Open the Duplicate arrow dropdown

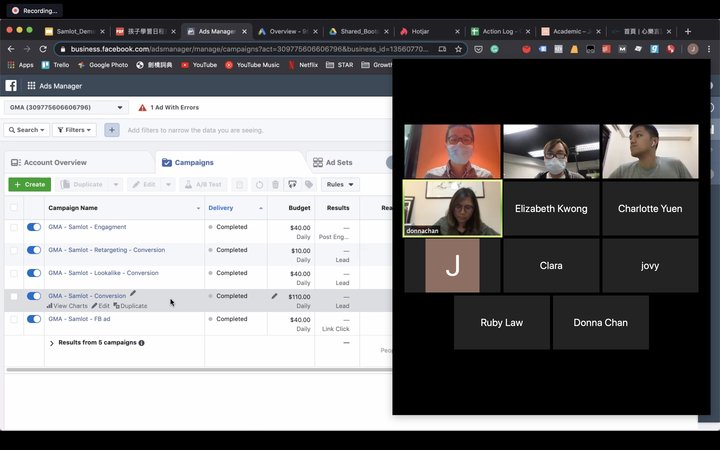pyautogui.click(x=116, y=185)
